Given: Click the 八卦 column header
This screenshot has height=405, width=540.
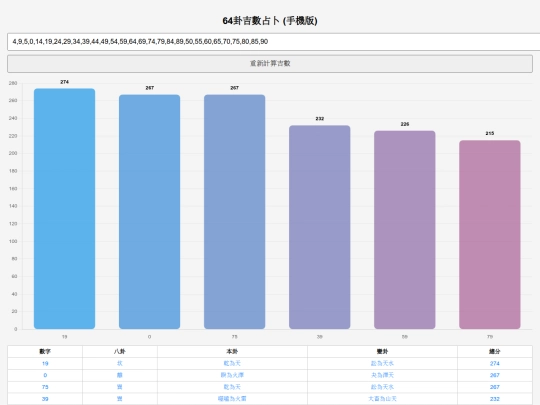Looking at the screenshot, I should pos(120,352).
